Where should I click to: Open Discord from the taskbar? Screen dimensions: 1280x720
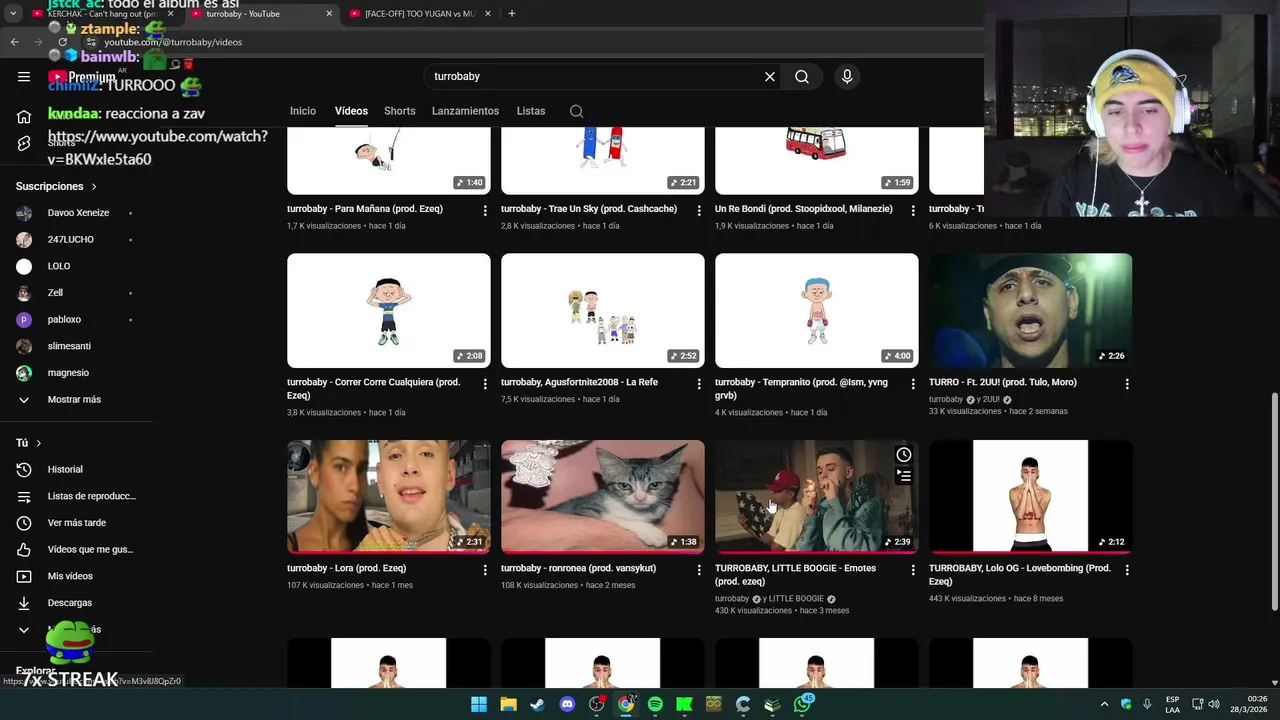(x=567, y=704)
